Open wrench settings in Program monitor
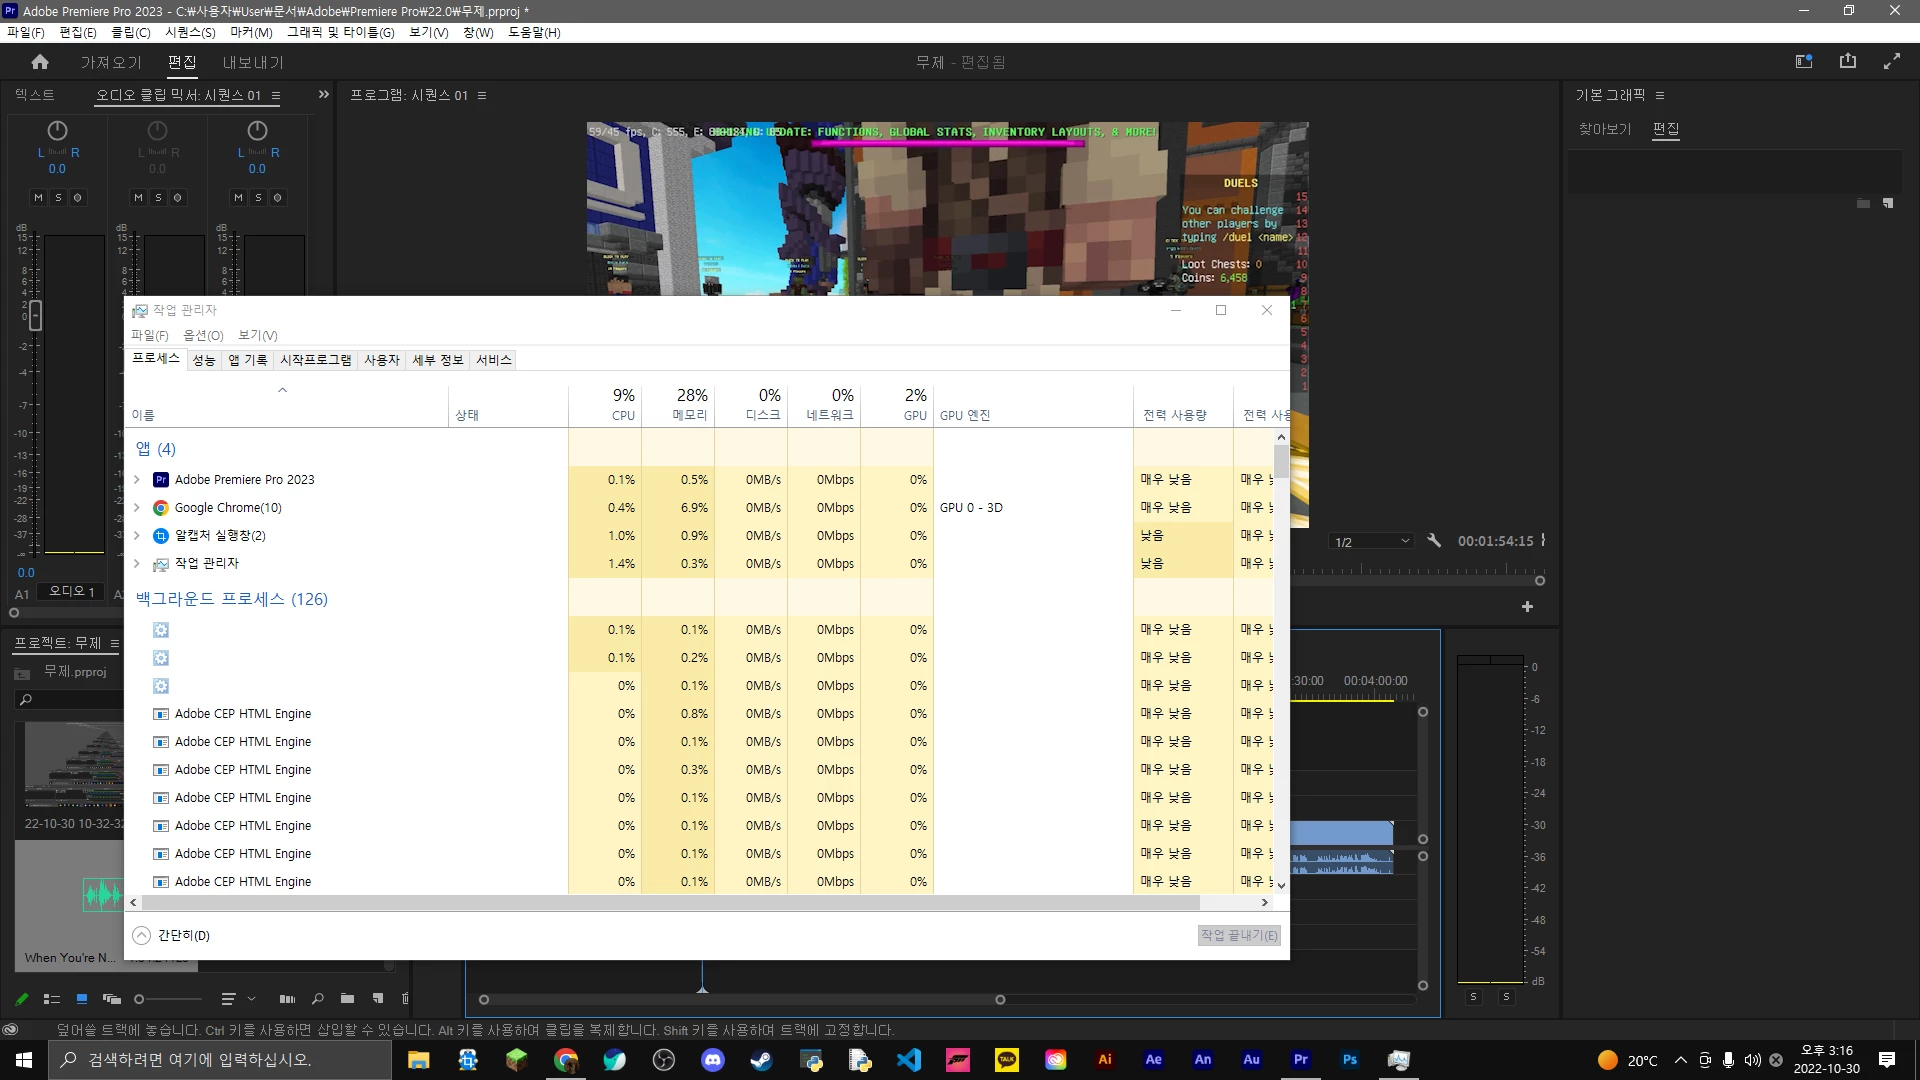The width and height of the screenshot is (1920, 1080). 1434,541
